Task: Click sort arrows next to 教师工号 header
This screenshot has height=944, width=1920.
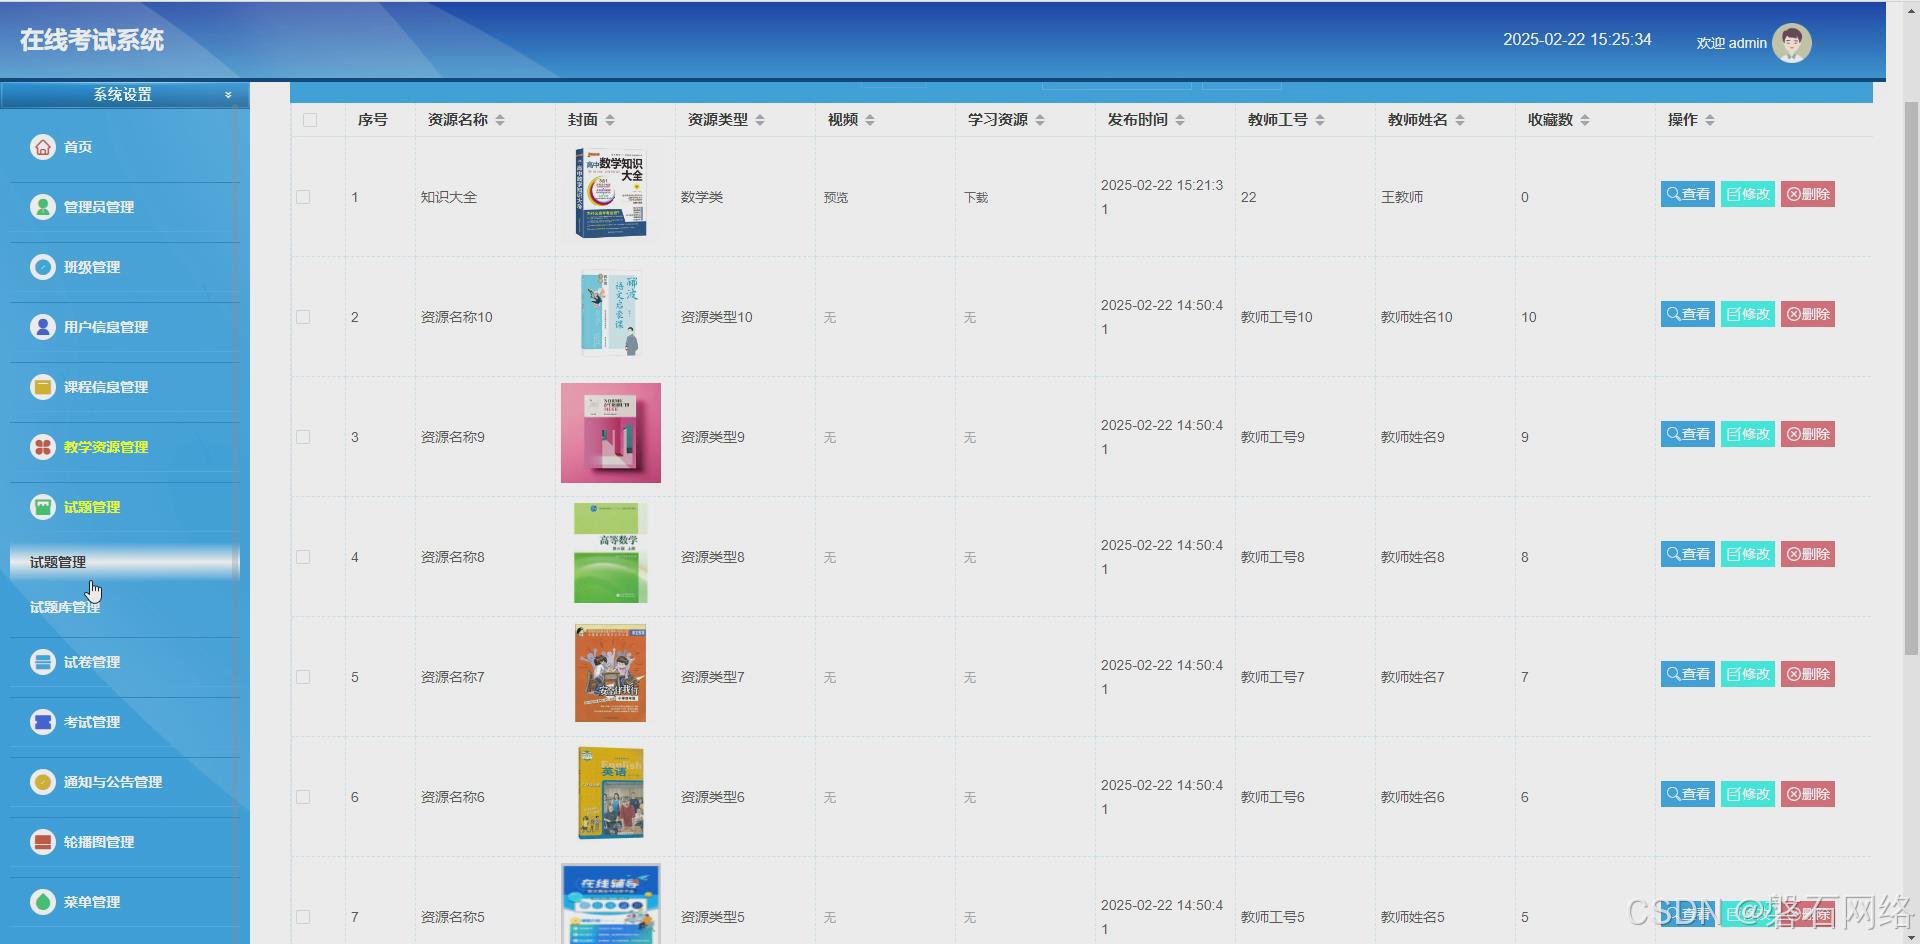Action: (1320, 120)
